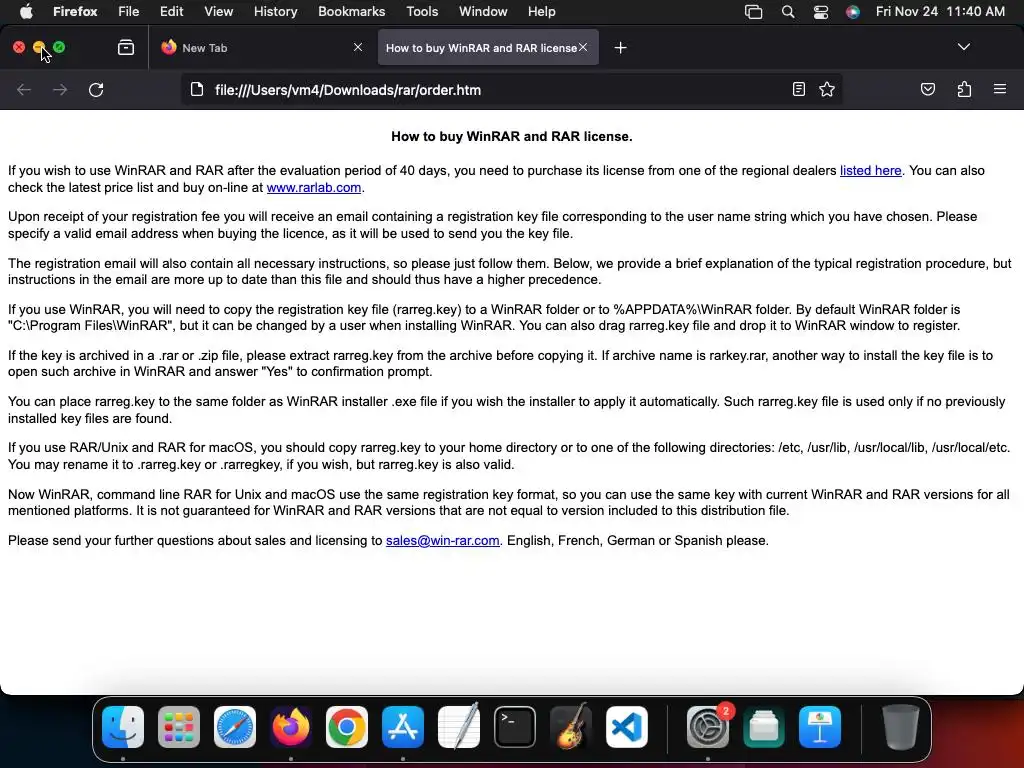
Task: Minimize the Firefox window
Action: [39, 47]
